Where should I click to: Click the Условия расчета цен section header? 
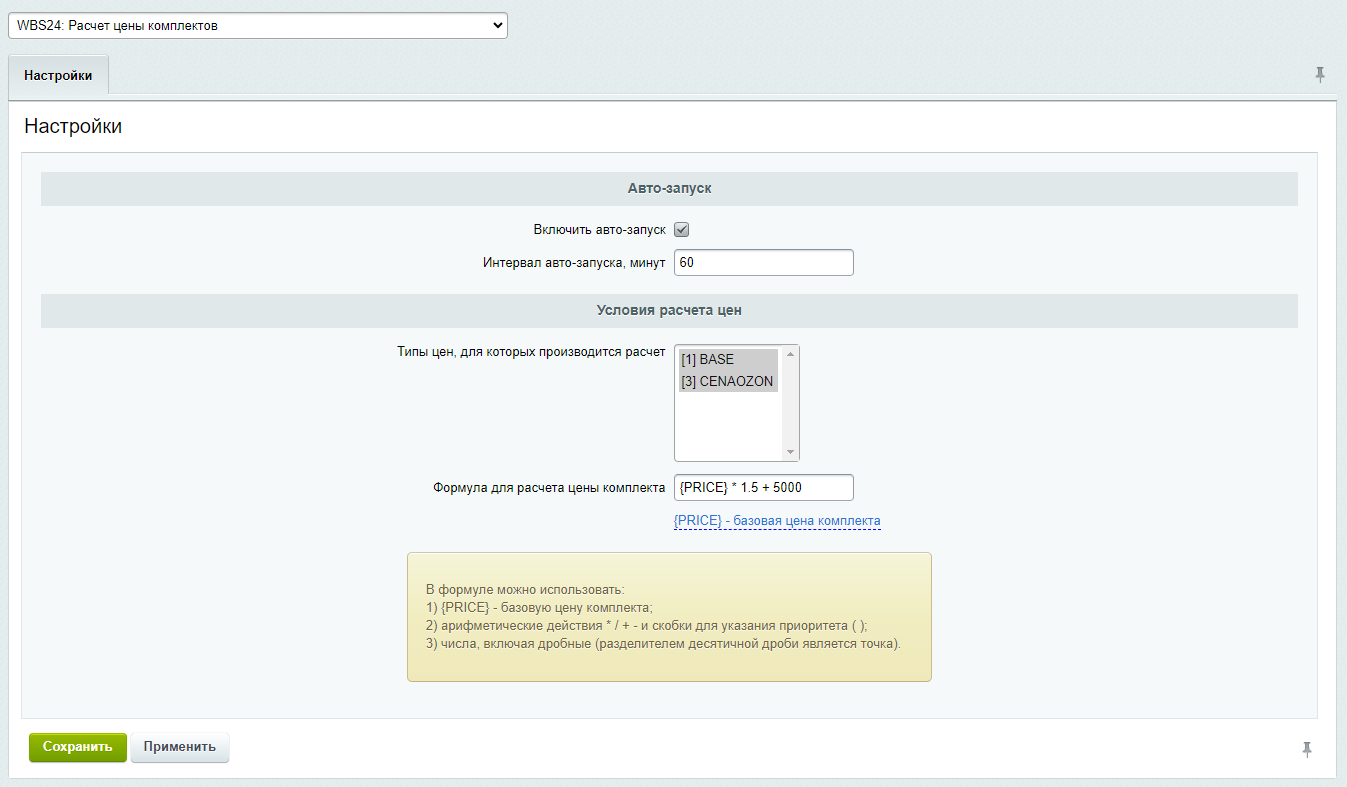pyautogui.click(x=669, y=310)
